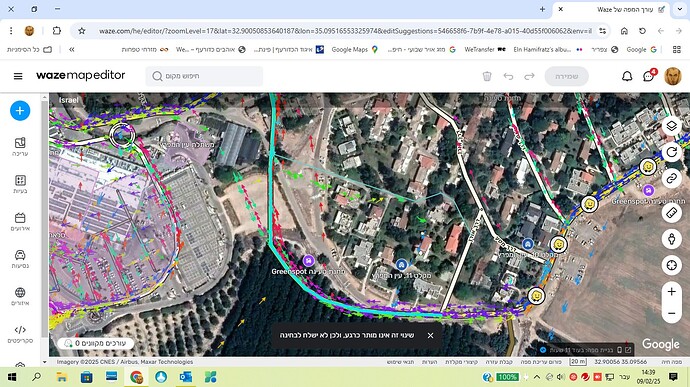Open the קבלת עזרה help link
This screenshot has height=387, width=690.
click(499, 361)
